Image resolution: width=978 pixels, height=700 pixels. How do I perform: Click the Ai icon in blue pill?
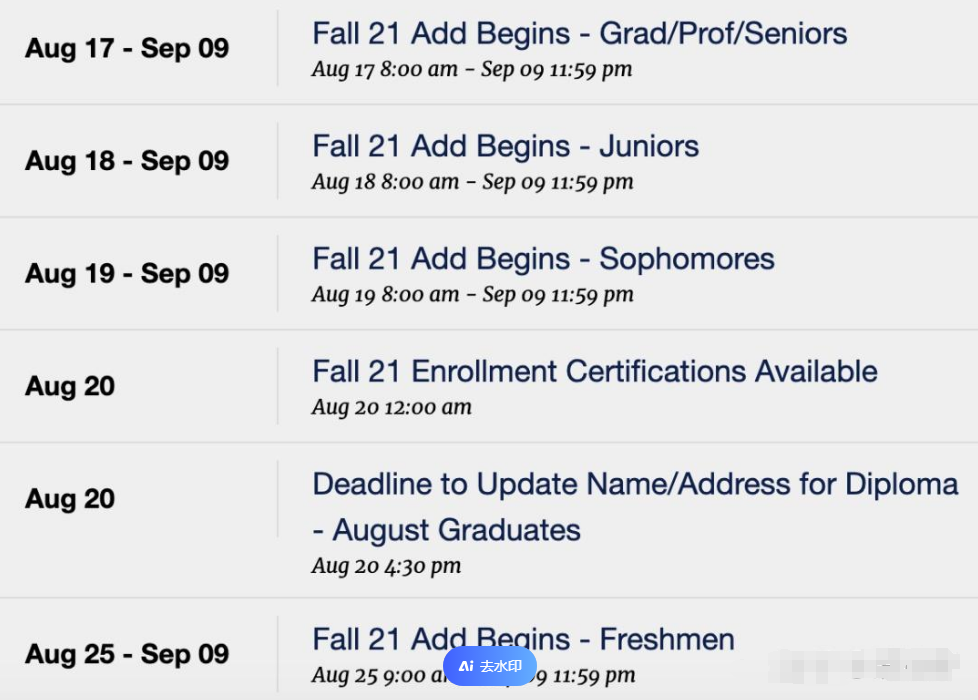pos(467,666)
